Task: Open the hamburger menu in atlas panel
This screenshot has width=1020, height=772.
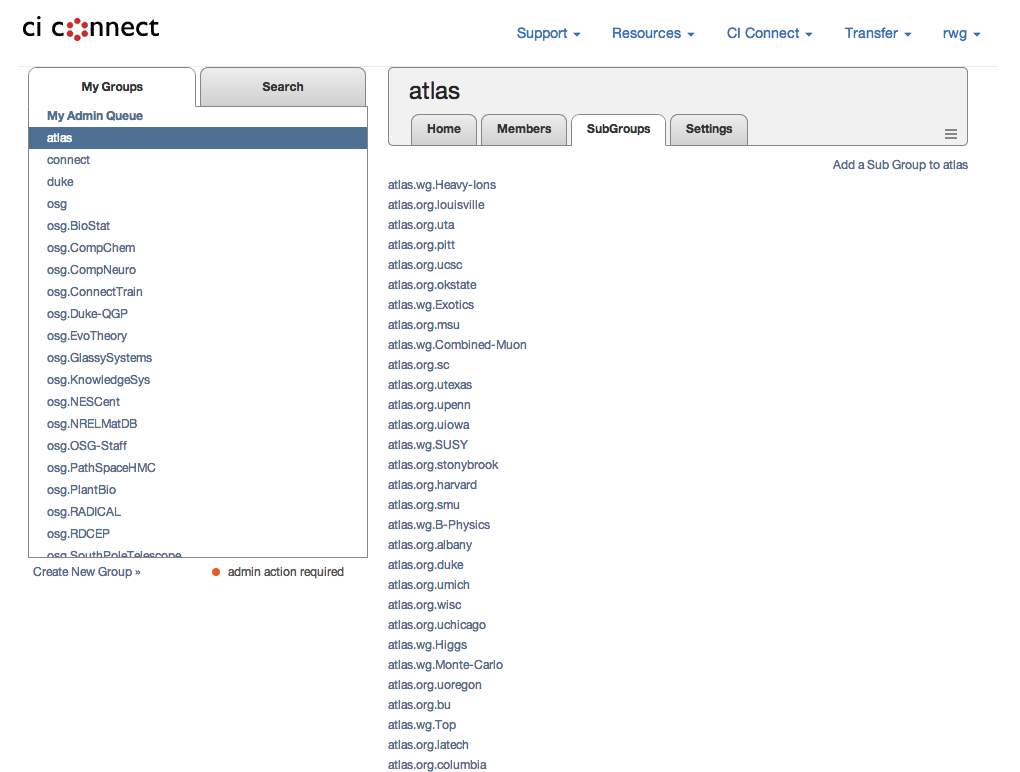Action: [x=950, y=134]
